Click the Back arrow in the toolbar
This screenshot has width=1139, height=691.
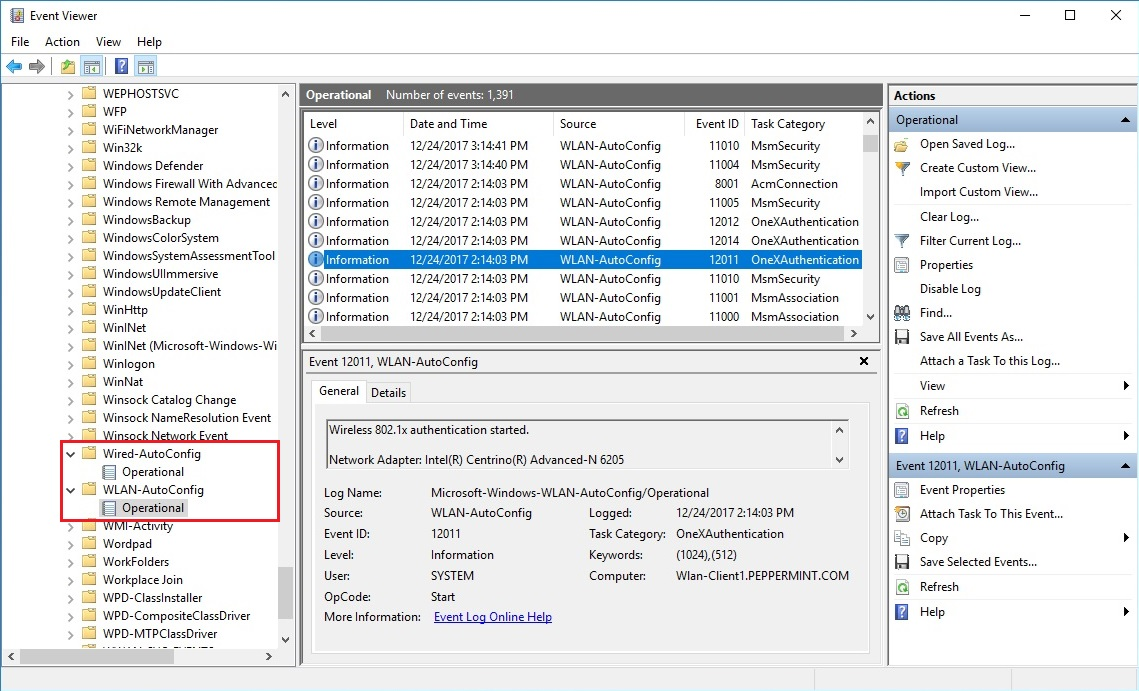coord(14,67)
